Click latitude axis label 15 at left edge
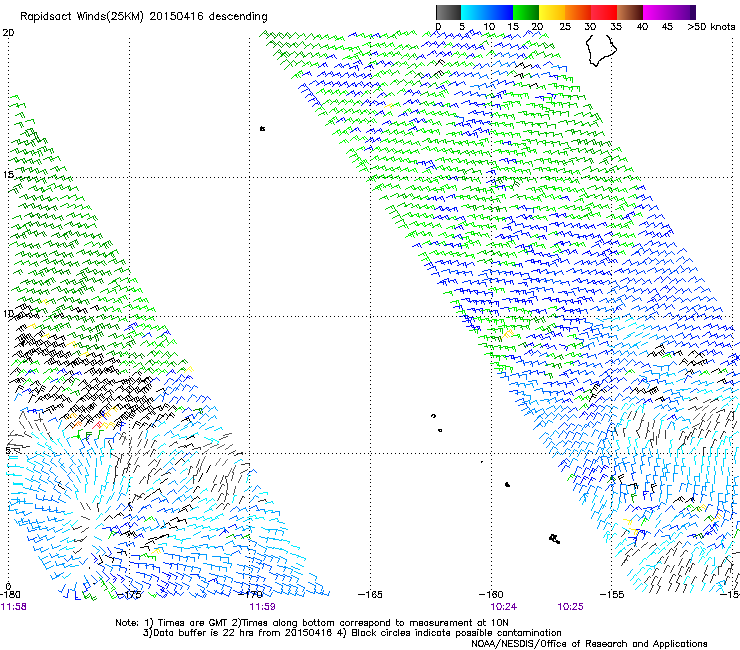 pyautogui.click(x=8, y=175)
